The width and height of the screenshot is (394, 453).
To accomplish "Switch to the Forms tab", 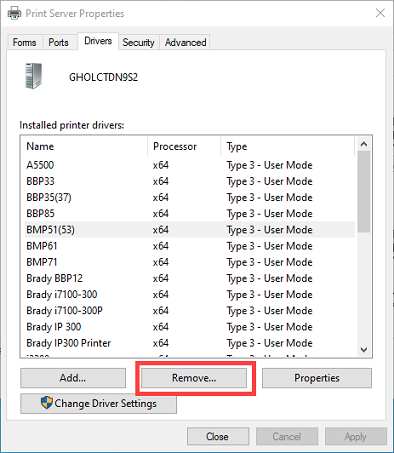I will 24,42.
